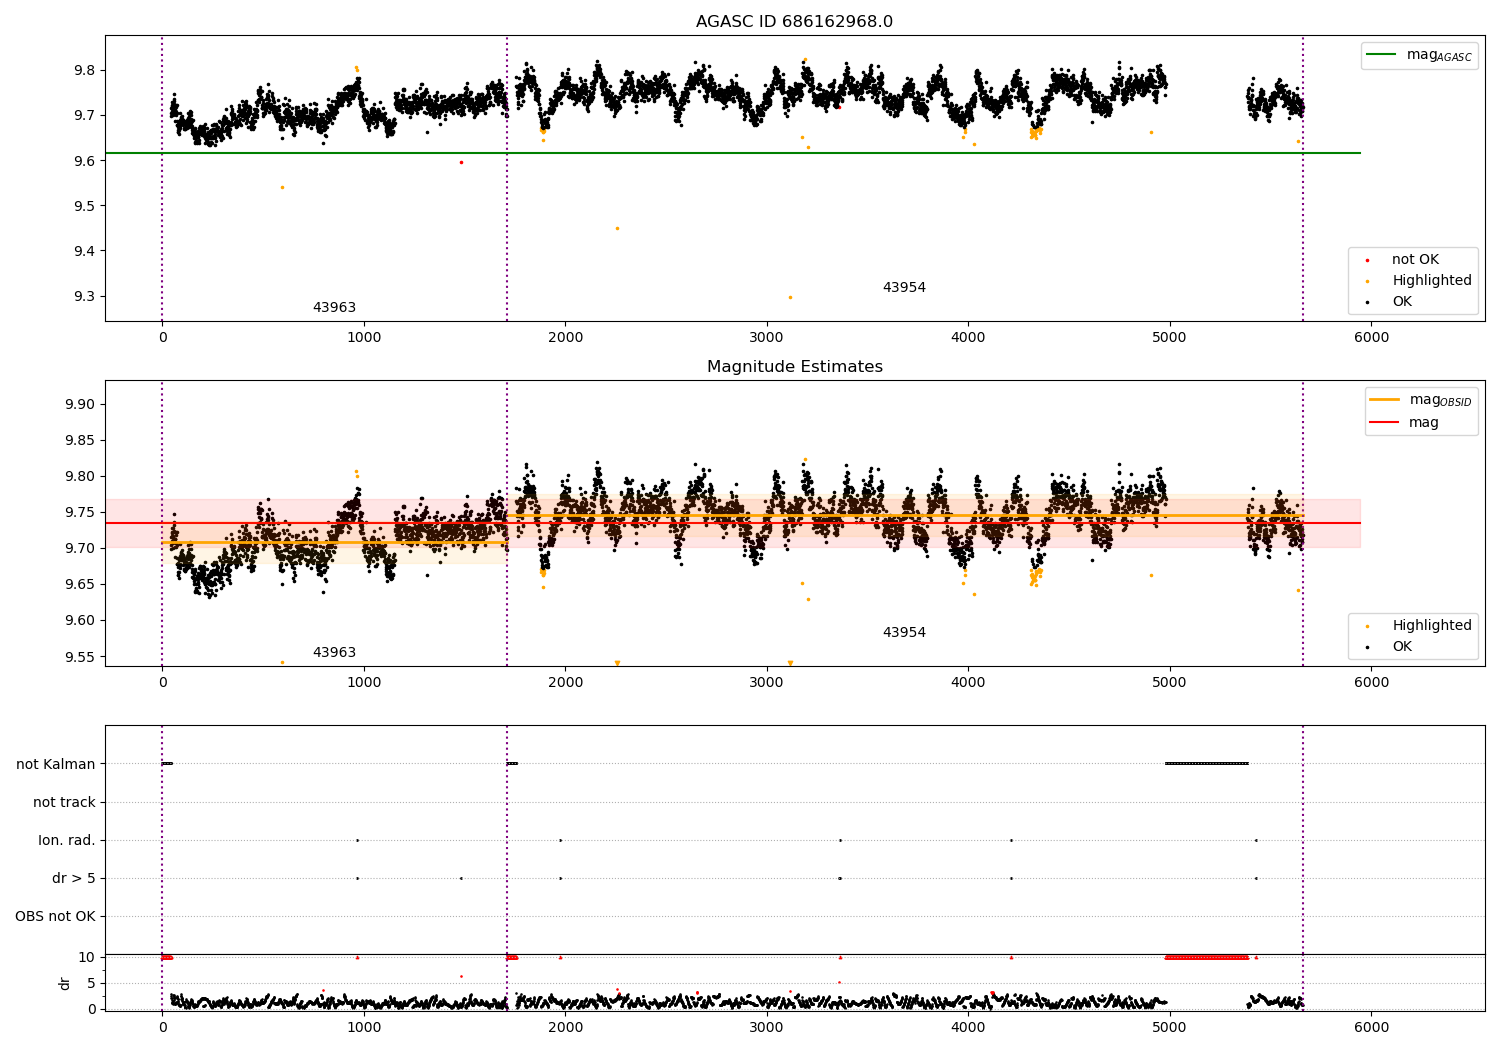Click the 'Magnitude Estimates' subplot title
1500x1050 pixels.
pos(794,367)
